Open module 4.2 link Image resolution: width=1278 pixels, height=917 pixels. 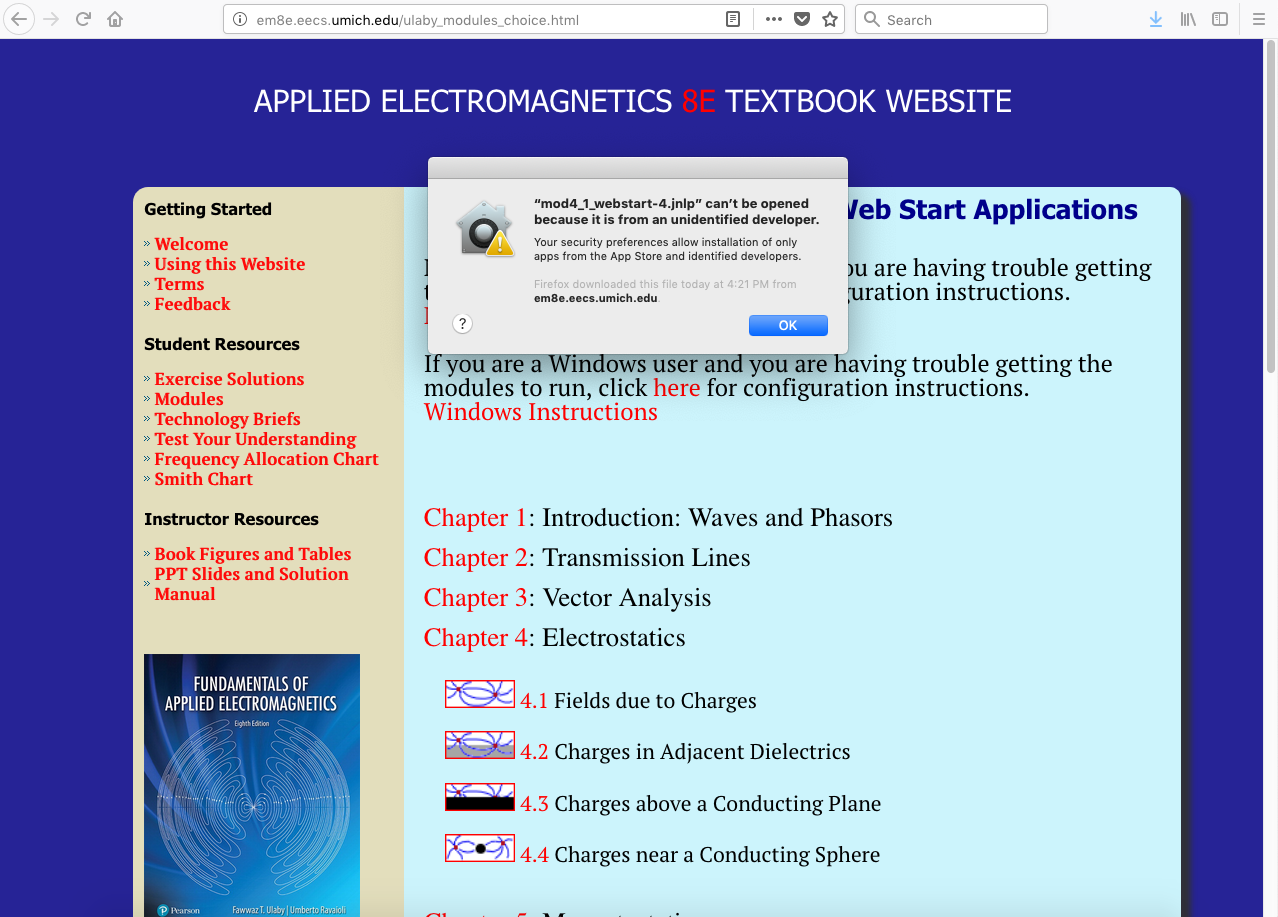coord(534,752)
